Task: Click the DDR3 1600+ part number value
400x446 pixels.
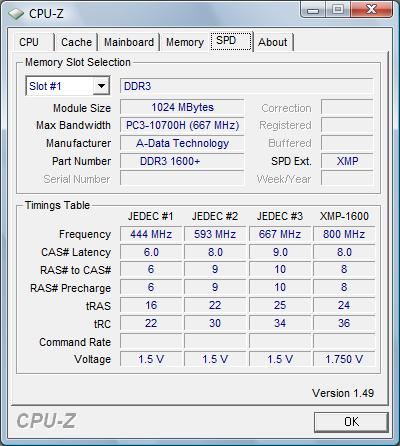Action: [182, 161]
